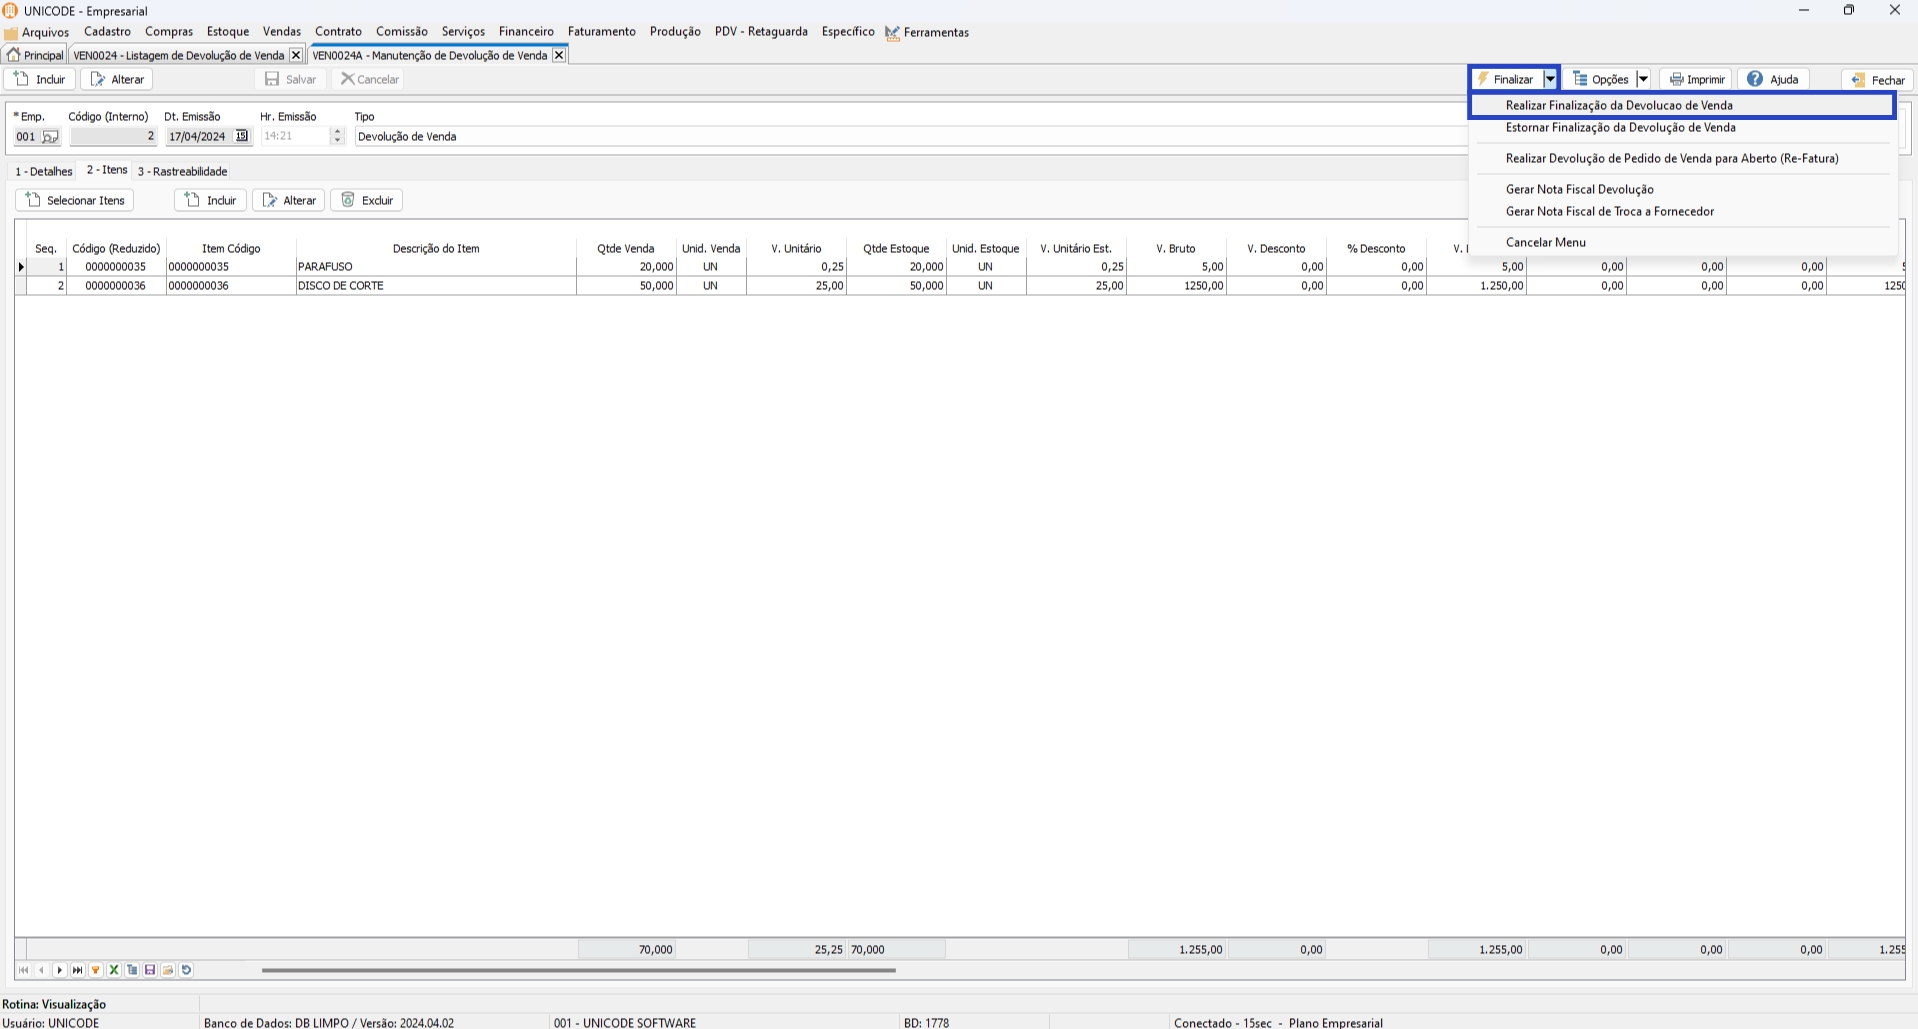Click the Emp. lookup search icon
1918x1029 pixels.
point(50,137)
